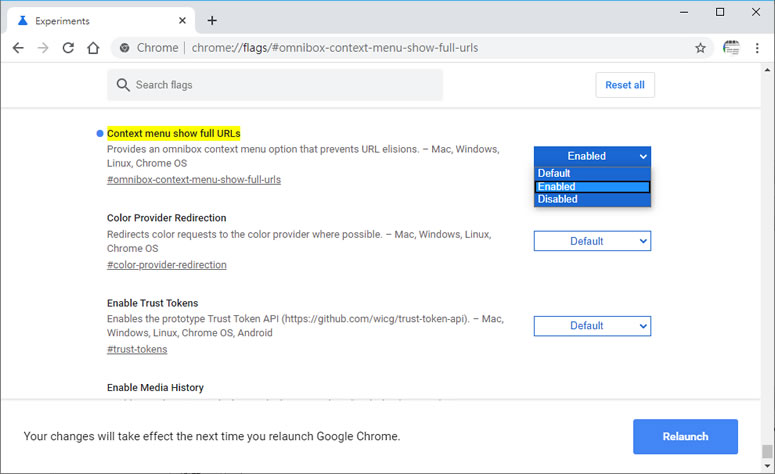Click the Color Provider Redirection heading
Image resolution: width=775 pixels, height=474 pixels.
167,218
